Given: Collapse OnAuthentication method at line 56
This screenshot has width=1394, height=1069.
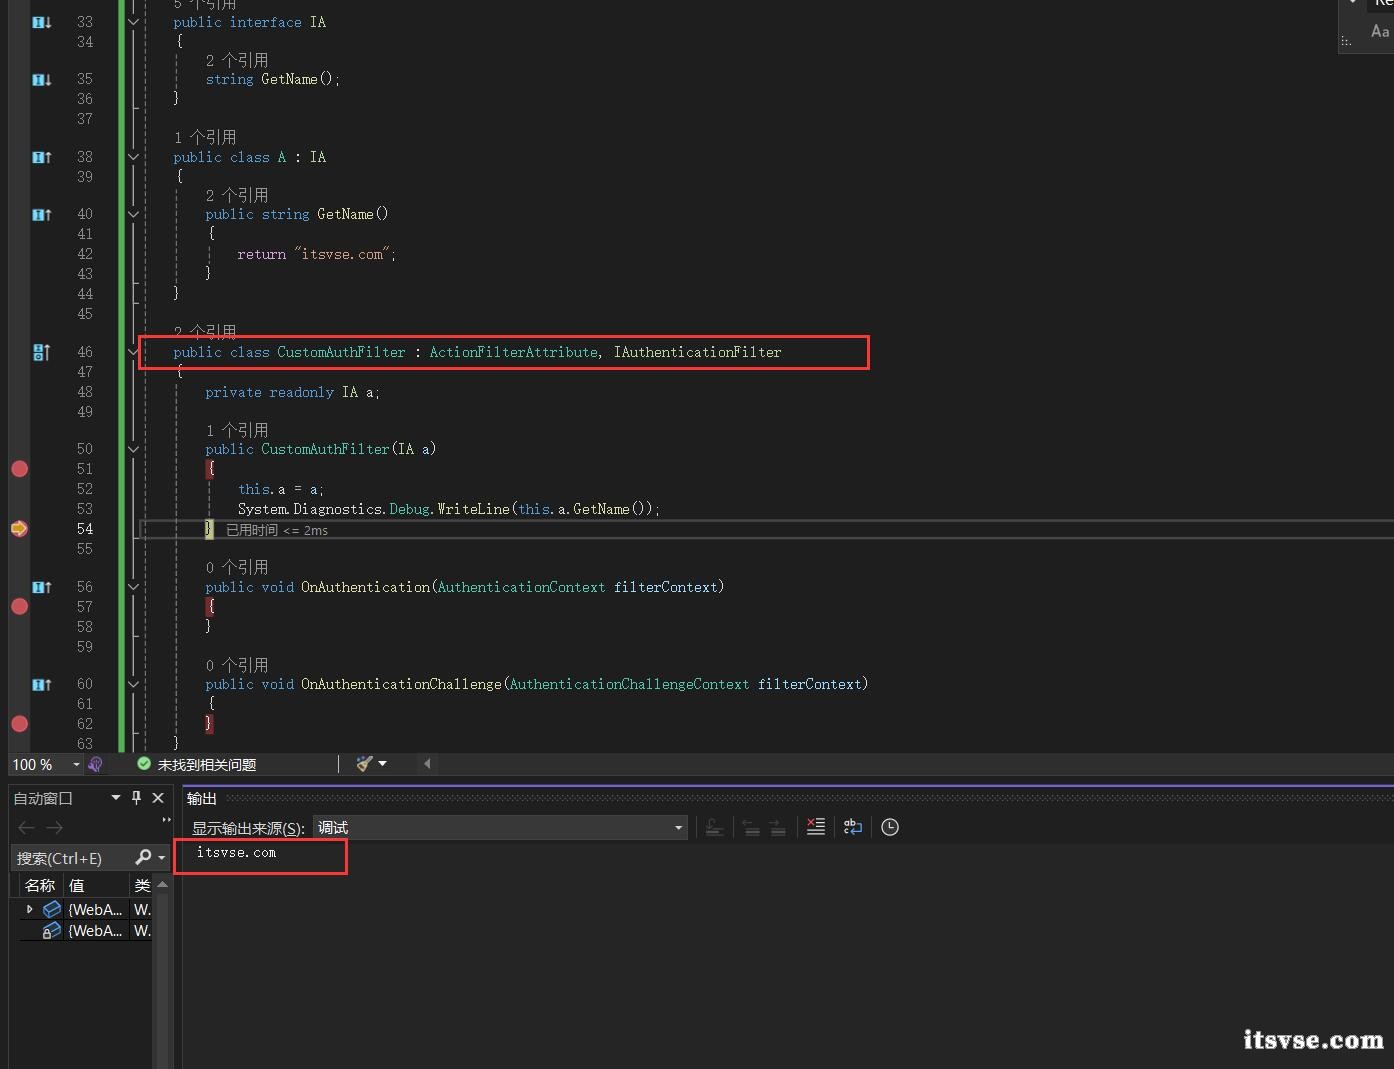Looking at the screenshot, I should point(133,587).
